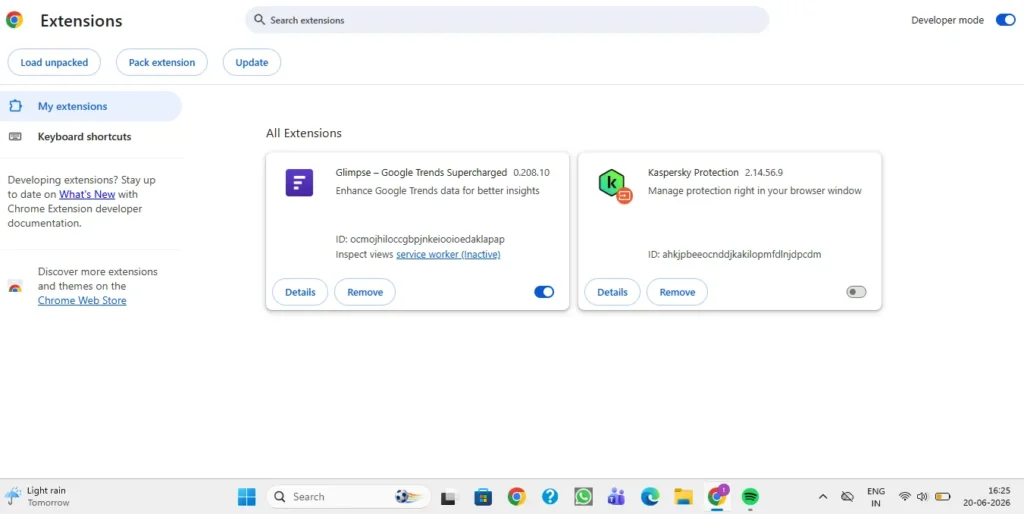The width and height of the screenshot is (1024, 514).
Task: Disable the Glimpse extension toggle
Action: [544, 292]
